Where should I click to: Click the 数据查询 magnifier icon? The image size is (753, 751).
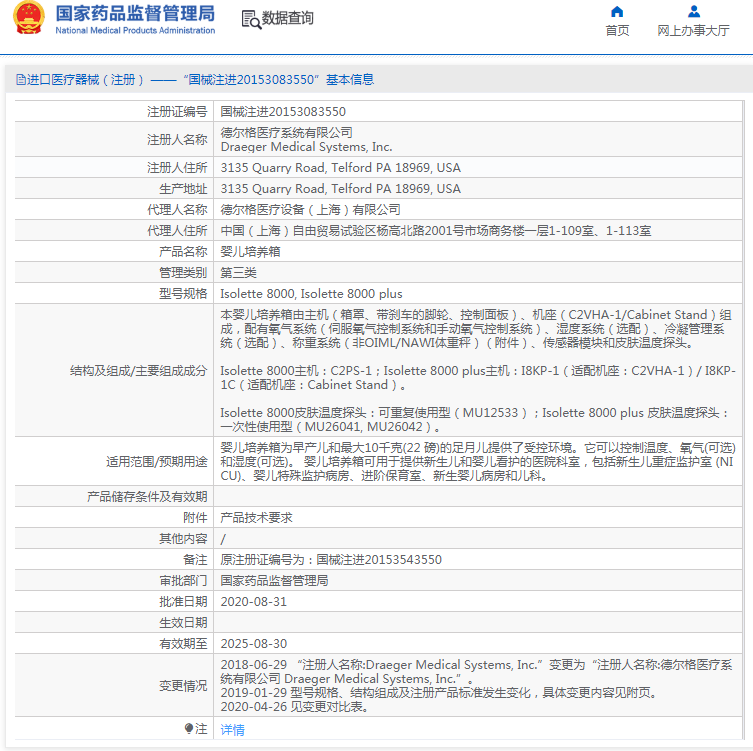point(250,18)
